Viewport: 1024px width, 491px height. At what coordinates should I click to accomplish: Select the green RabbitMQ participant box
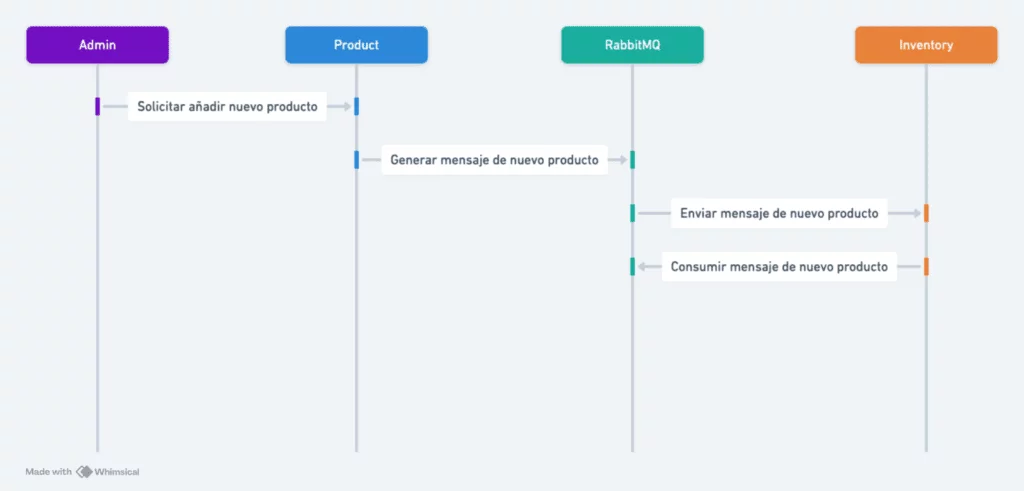(632, 45)
